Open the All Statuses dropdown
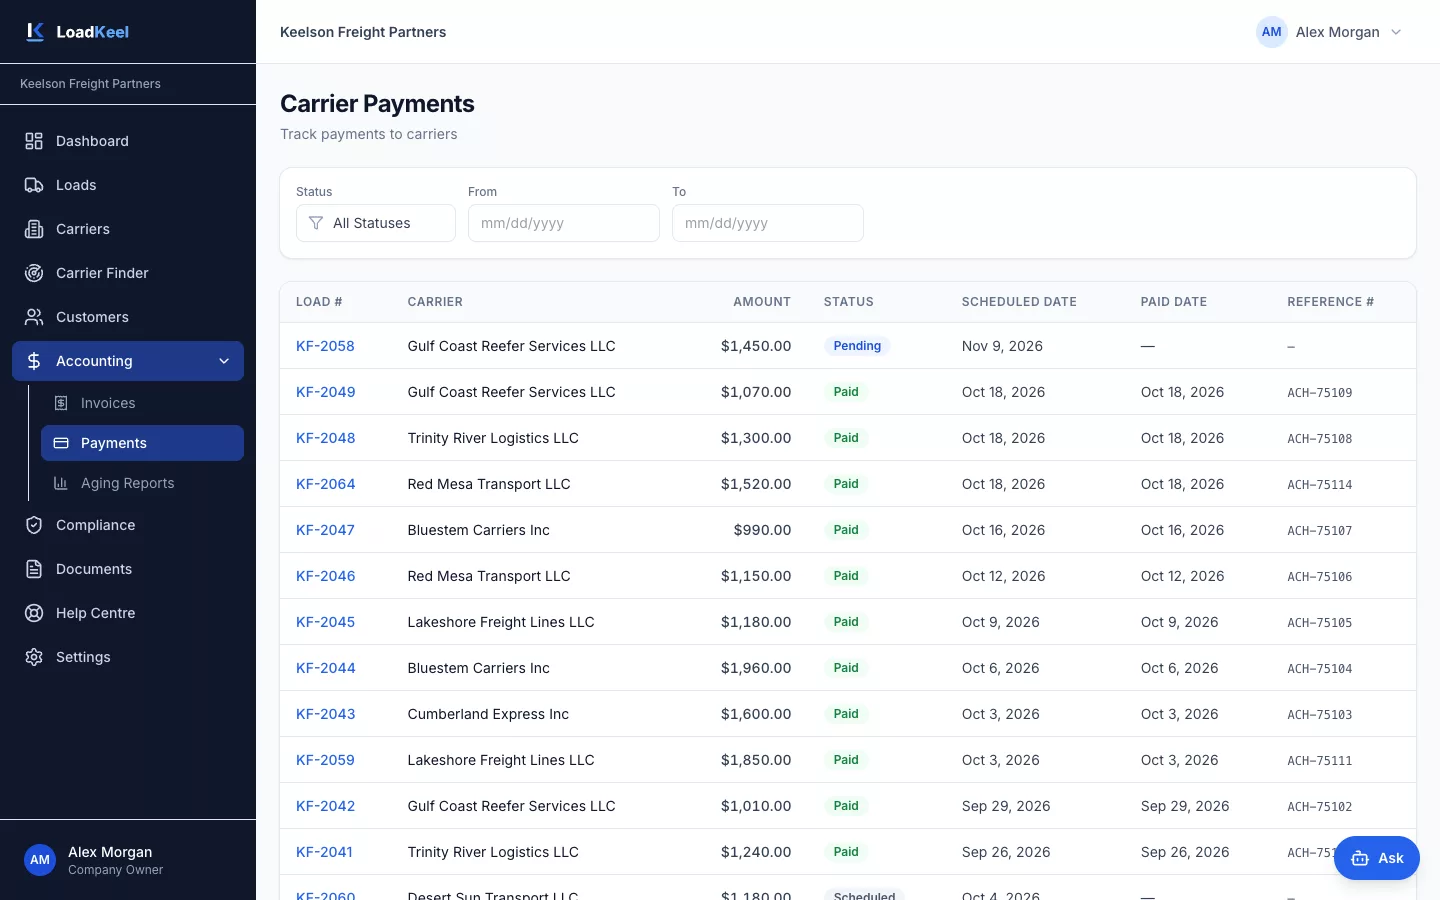1440x900 pixels. click(x=376, y=223)
